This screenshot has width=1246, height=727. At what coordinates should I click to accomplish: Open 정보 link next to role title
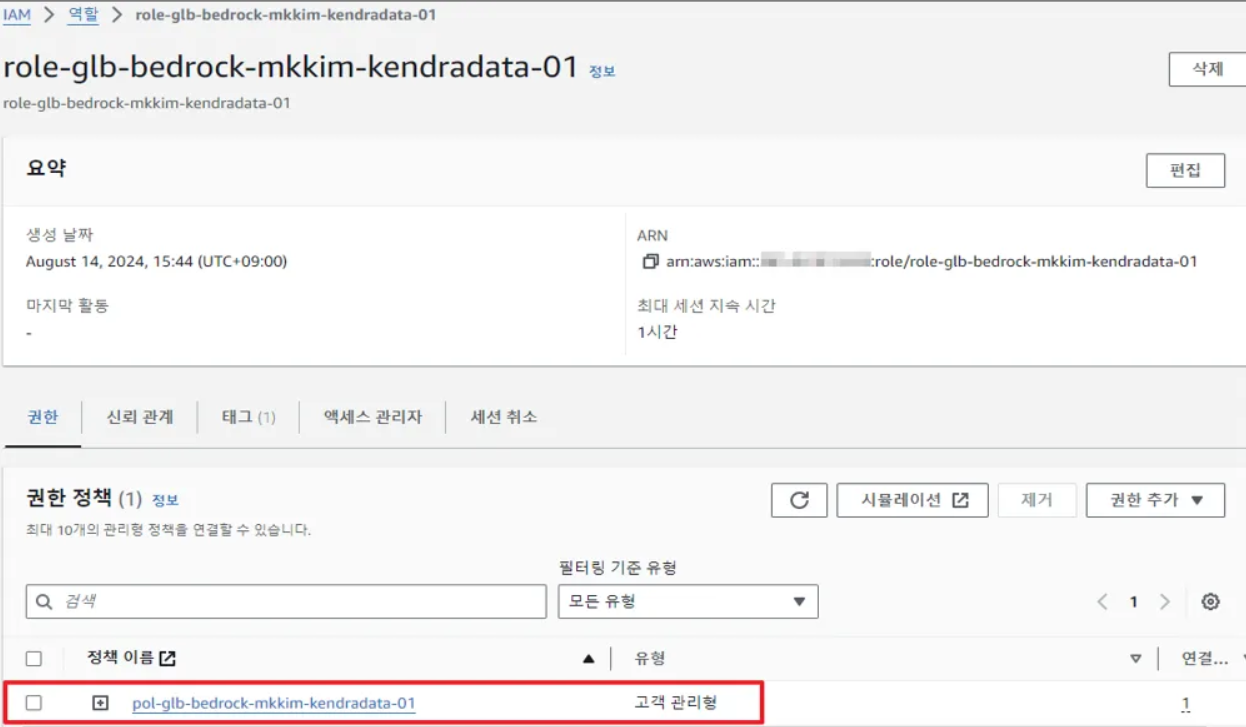point(602,72)
